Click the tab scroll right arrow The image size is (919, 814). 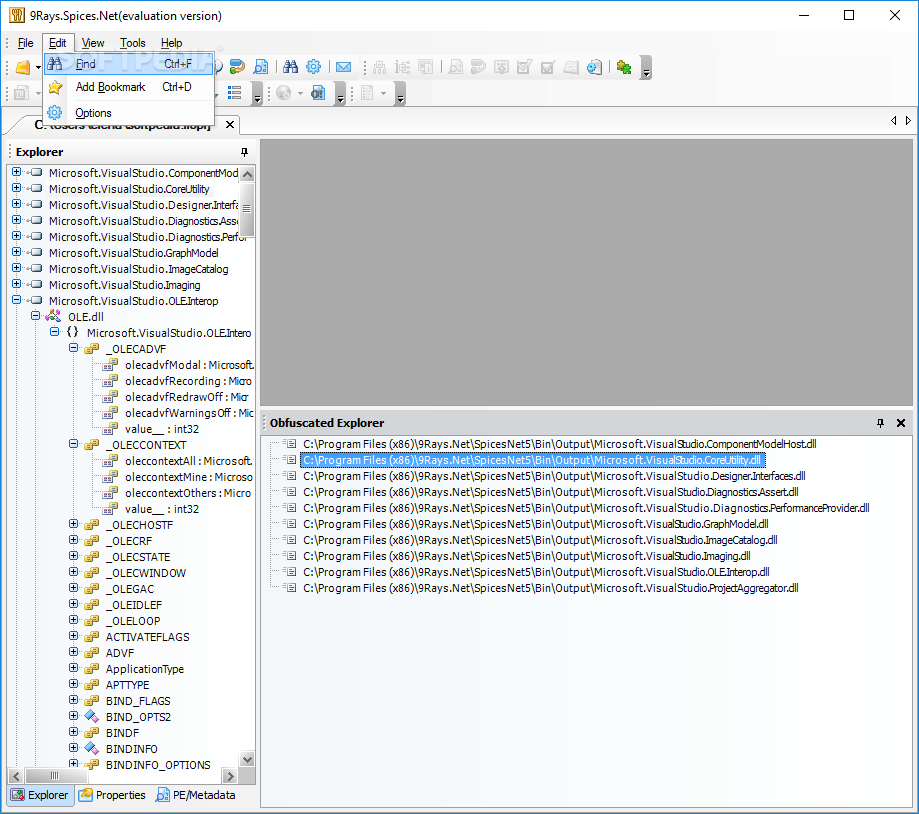click(x=908, y=120)
